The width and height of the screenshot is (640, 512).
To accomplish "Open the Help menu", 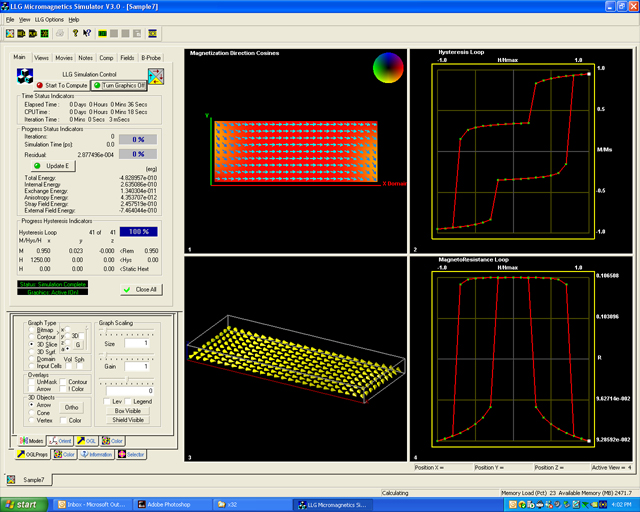I will click(73, 20).
